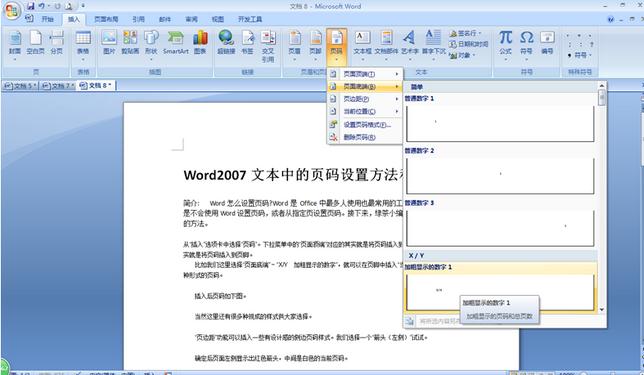644x375 pixels.
Task: Select document tab 文档 8
Action: coord(96,85)
